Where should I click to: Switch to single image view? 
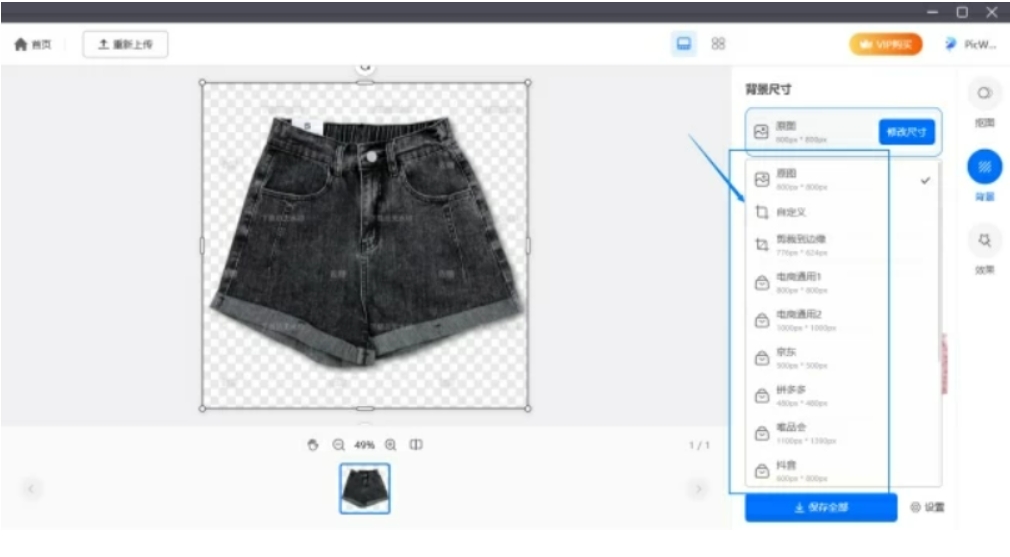[683, 44]
